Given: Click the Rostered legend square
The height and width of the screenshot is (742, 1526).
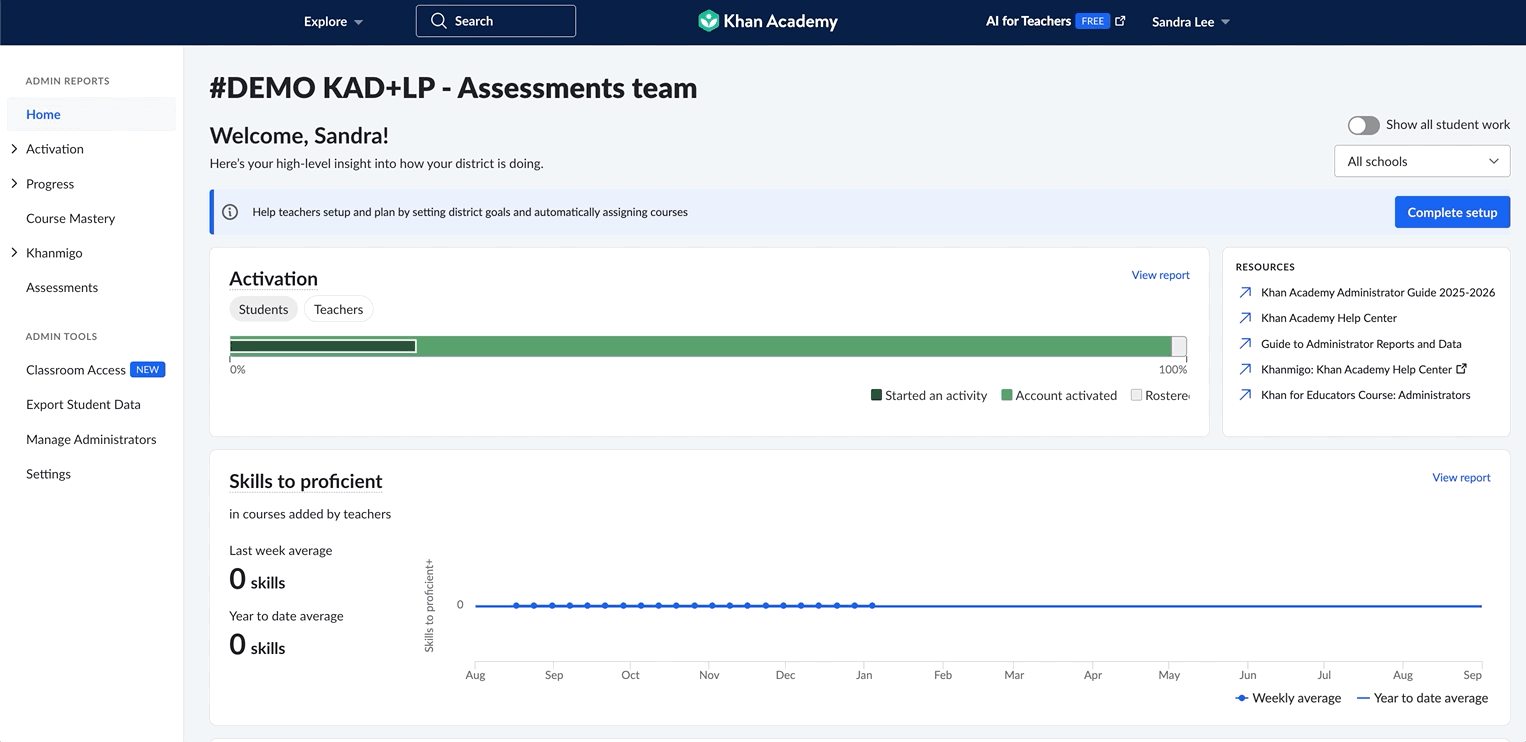Looking at the screenshot, I should point(1136,395).
